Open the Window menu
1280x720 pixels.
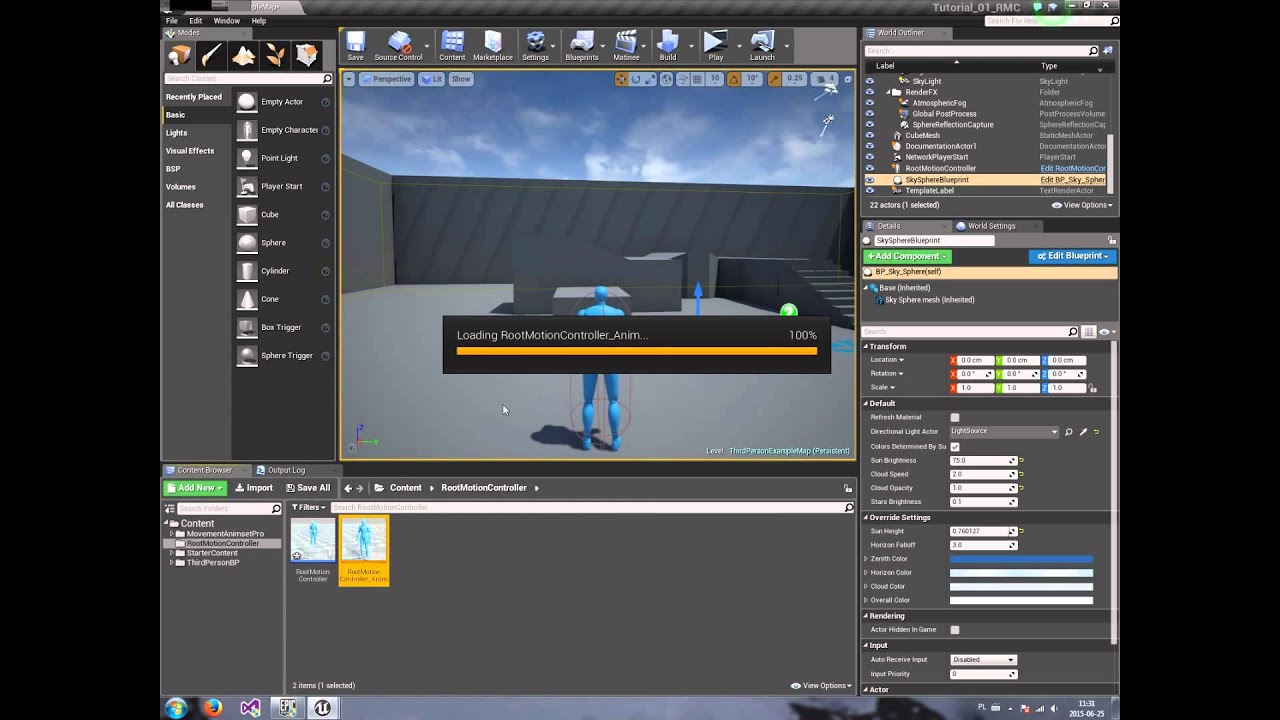pos(227,20)
